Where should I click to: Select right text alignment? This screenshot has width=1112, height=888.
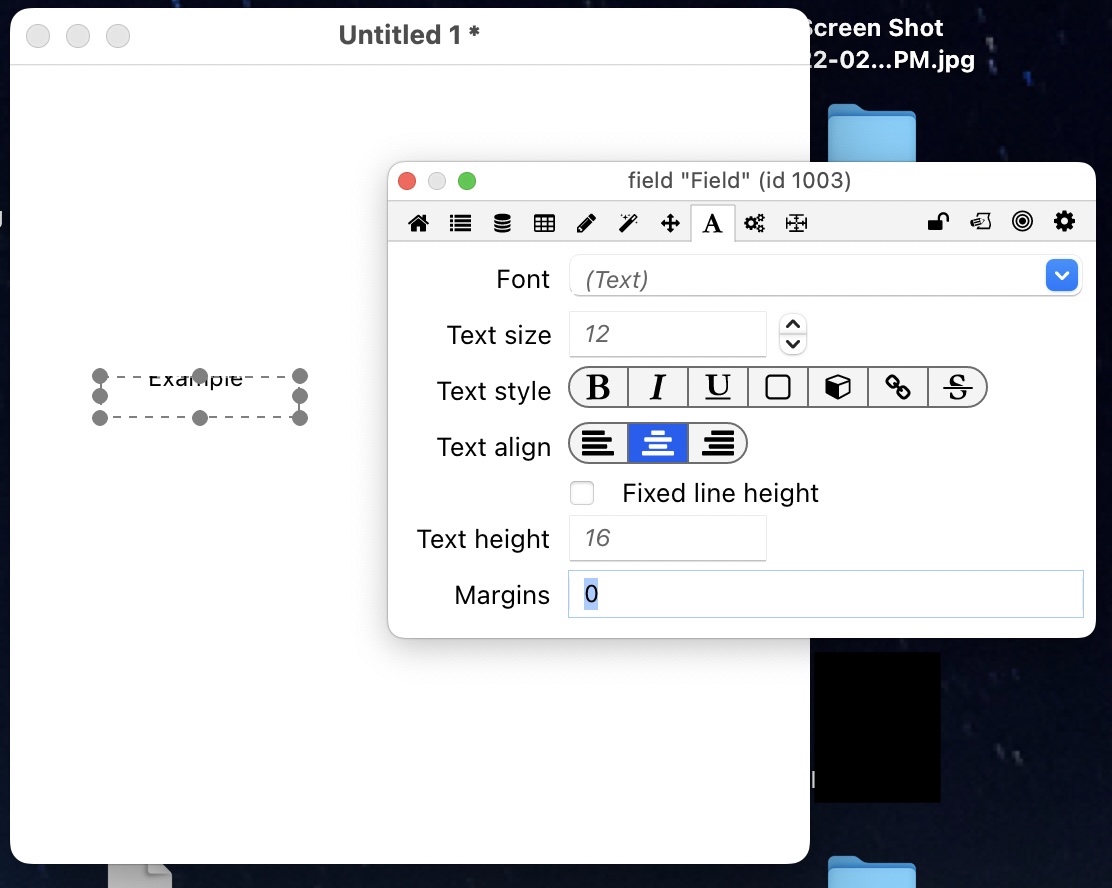718,443
